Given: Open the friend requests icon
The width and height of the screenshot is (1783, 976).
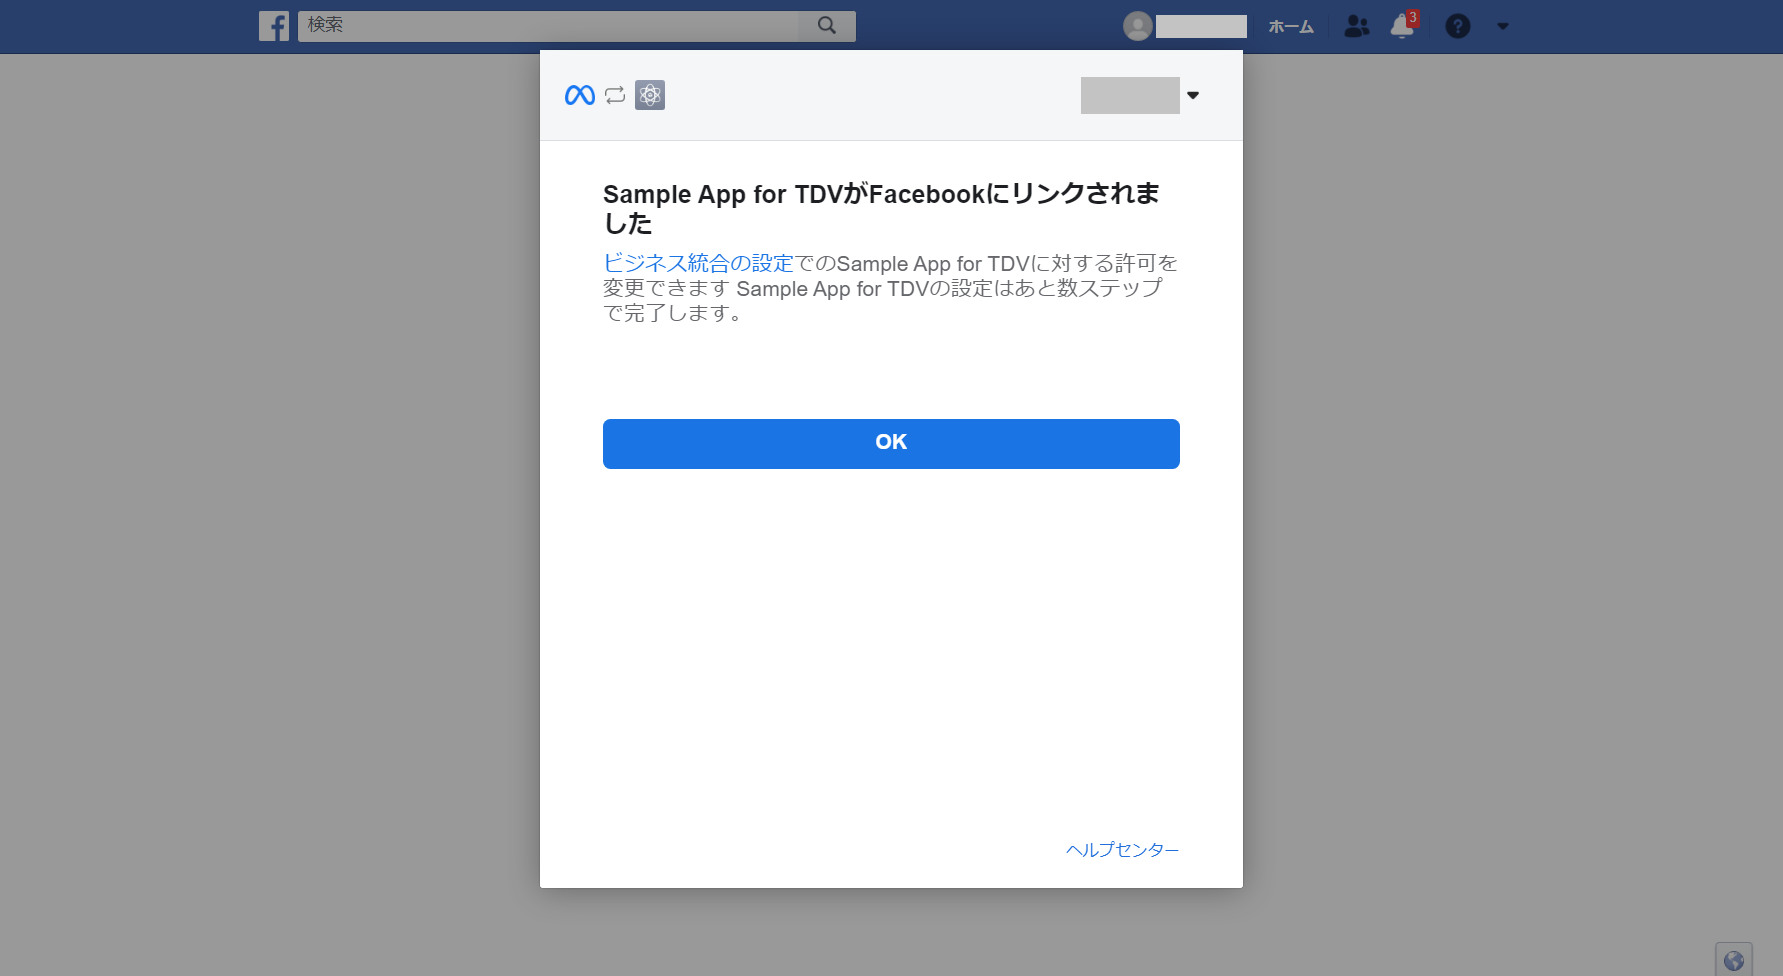Looking at the screenshot, I should point(1357,26).
